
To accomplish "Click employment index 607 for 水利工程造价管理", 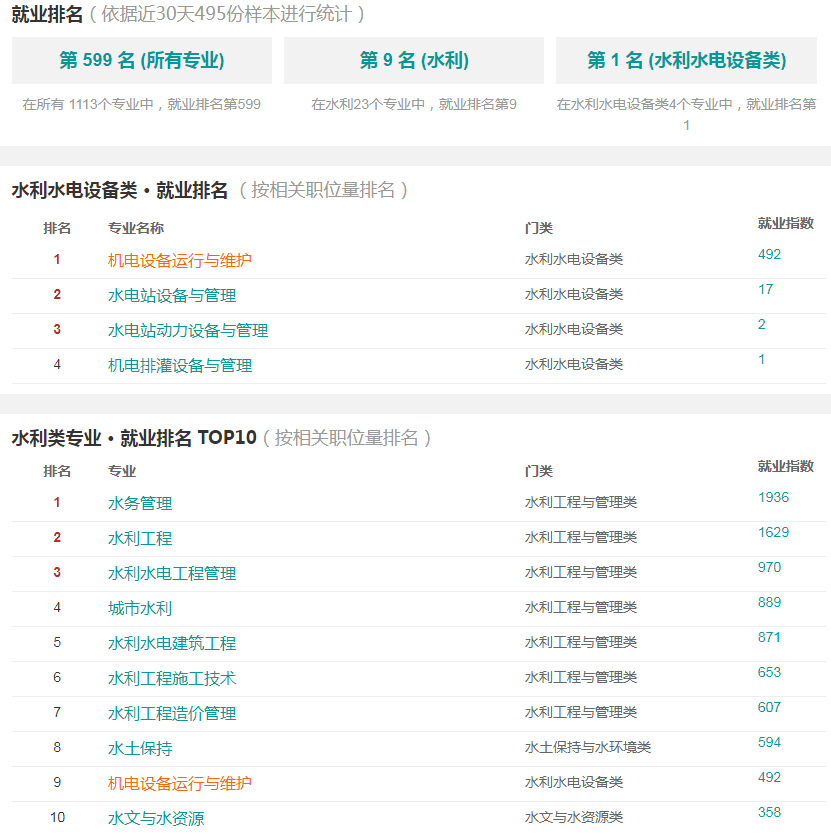I will pyautogui.click(x=769, y=708).
